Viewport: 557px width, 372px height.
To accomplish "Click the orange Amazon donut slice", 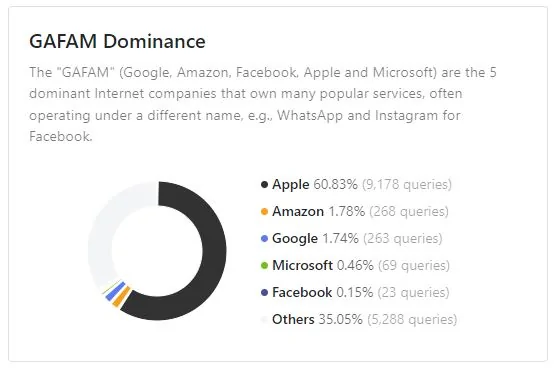I will (121, 296).
